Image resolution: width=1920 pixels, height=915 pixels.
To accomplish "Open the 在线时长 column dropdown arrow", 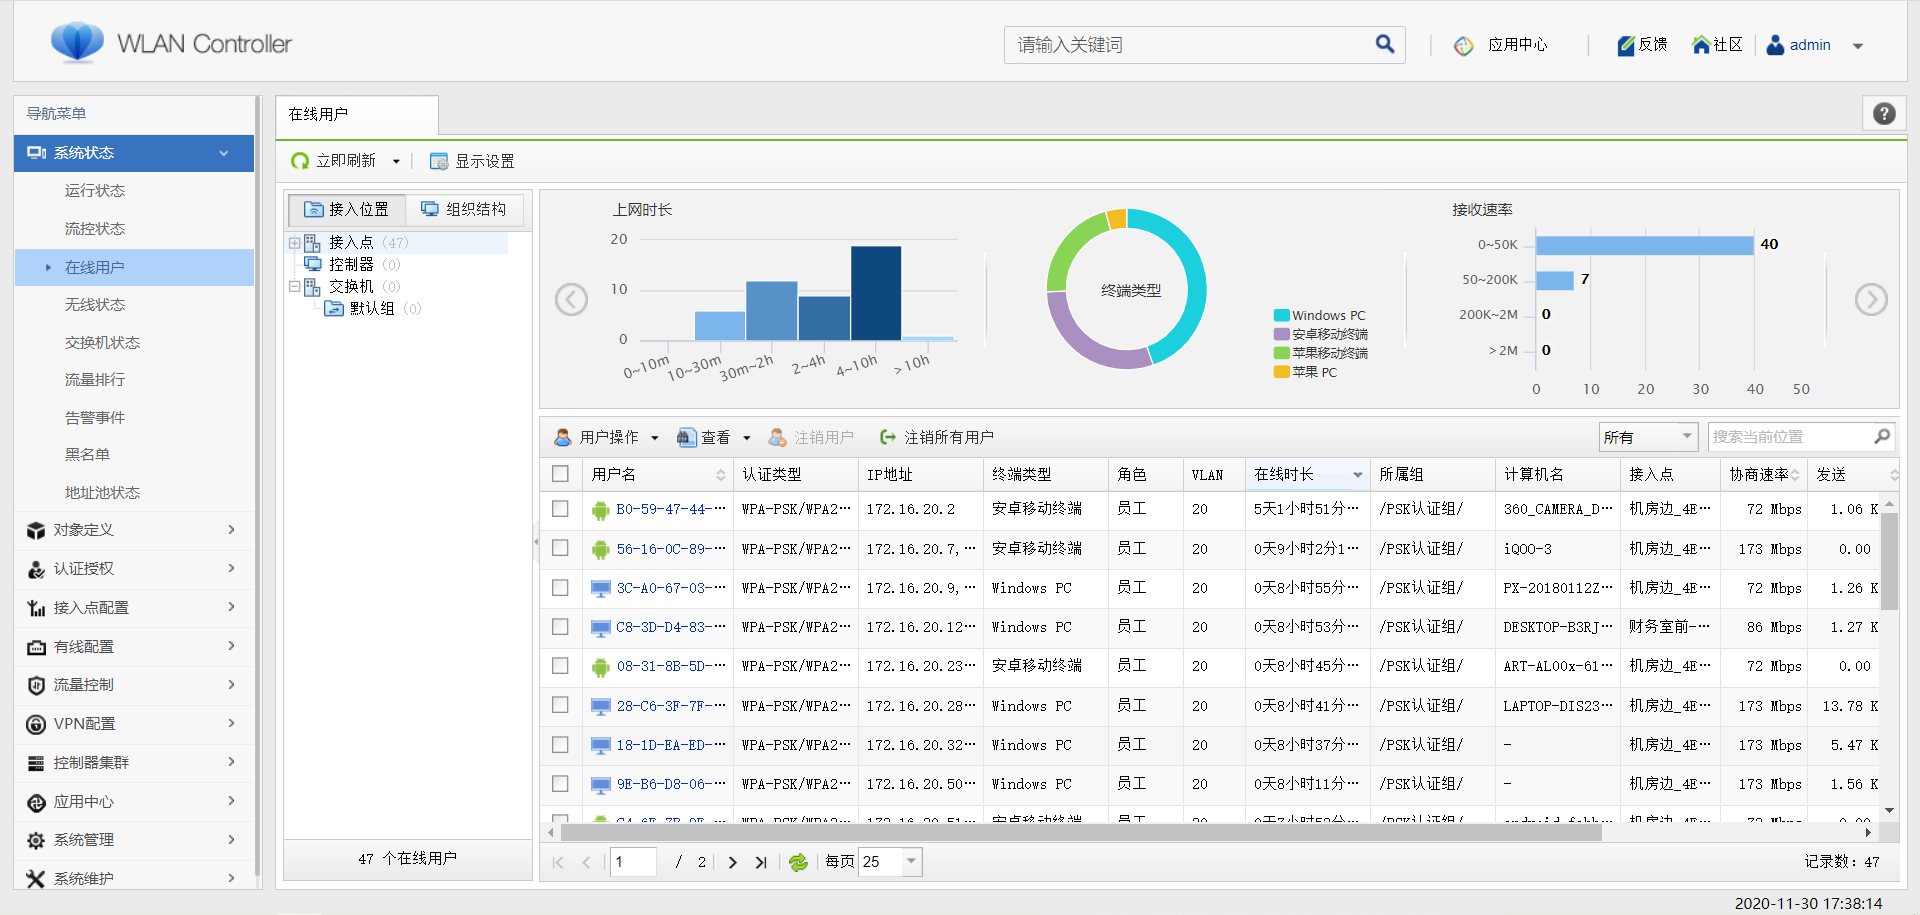I will [x=1357, y=475].
